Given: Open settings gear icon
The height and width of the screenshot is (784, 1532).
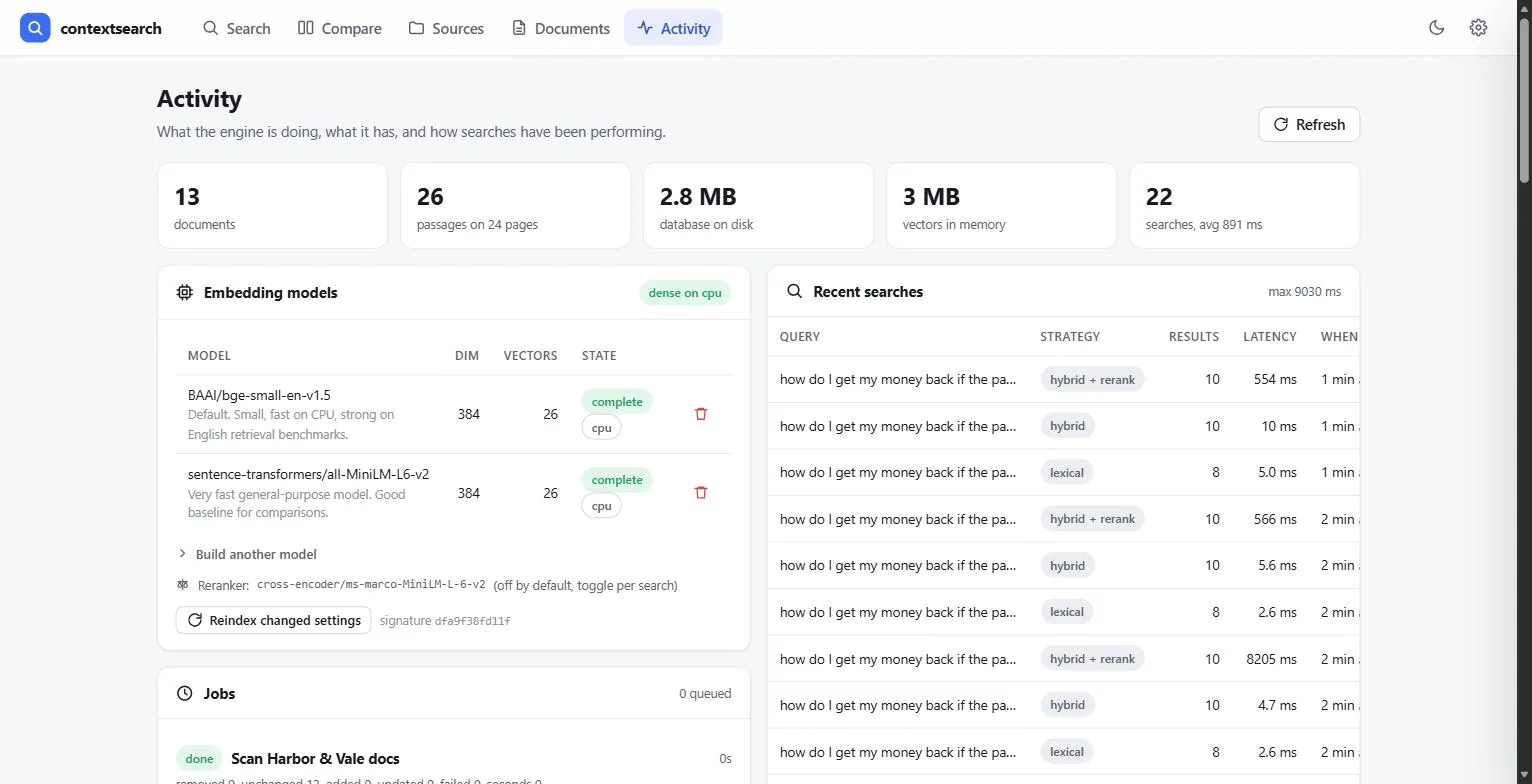Looking at the screenshot, I should 1478,28.
